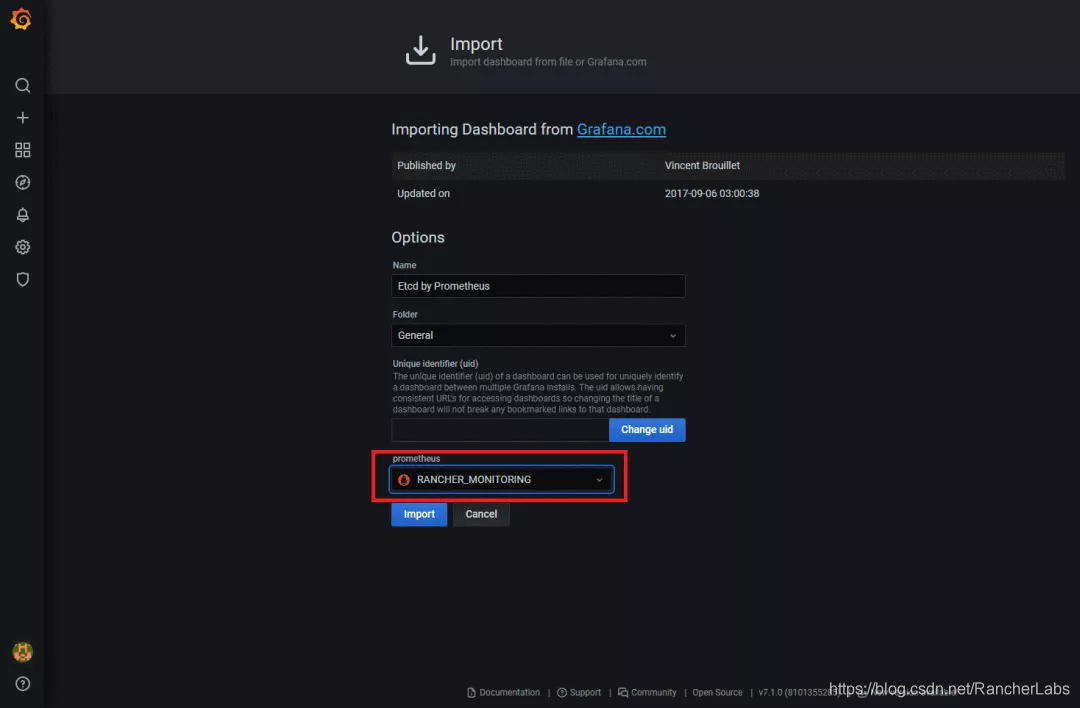Click the Cancel button

481,514
